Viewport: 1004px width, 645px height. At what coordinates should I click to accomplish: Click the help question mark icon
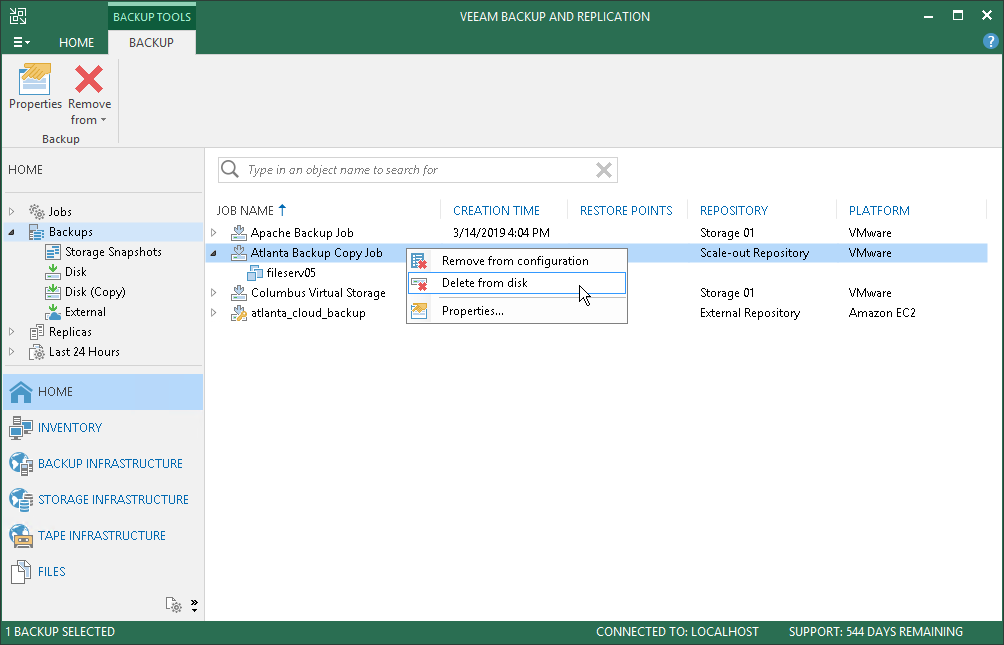[x=990, y=42]
